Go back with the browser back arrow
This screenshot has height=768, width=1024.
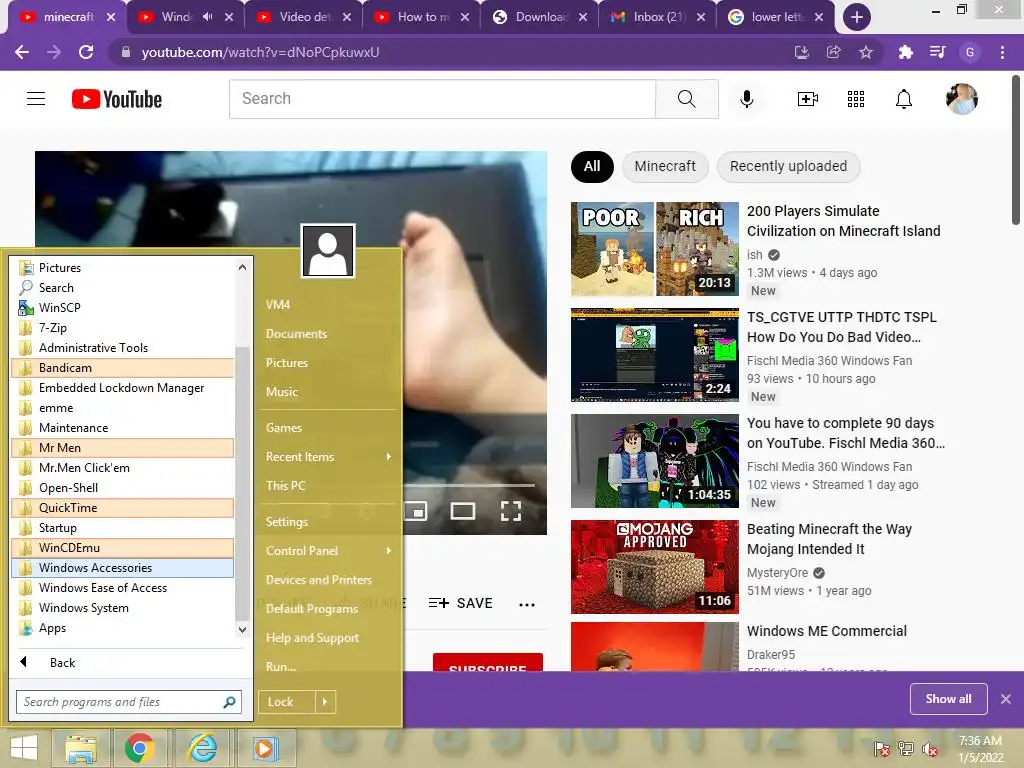[x=22, y=52]
